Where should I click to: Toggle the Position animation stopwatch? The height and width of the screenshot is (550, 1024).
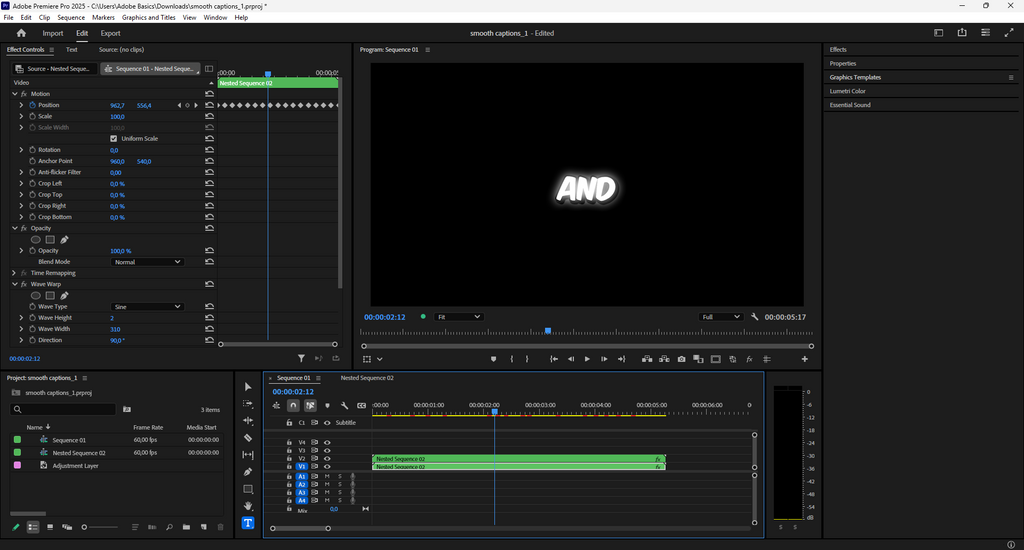(32, 105)
